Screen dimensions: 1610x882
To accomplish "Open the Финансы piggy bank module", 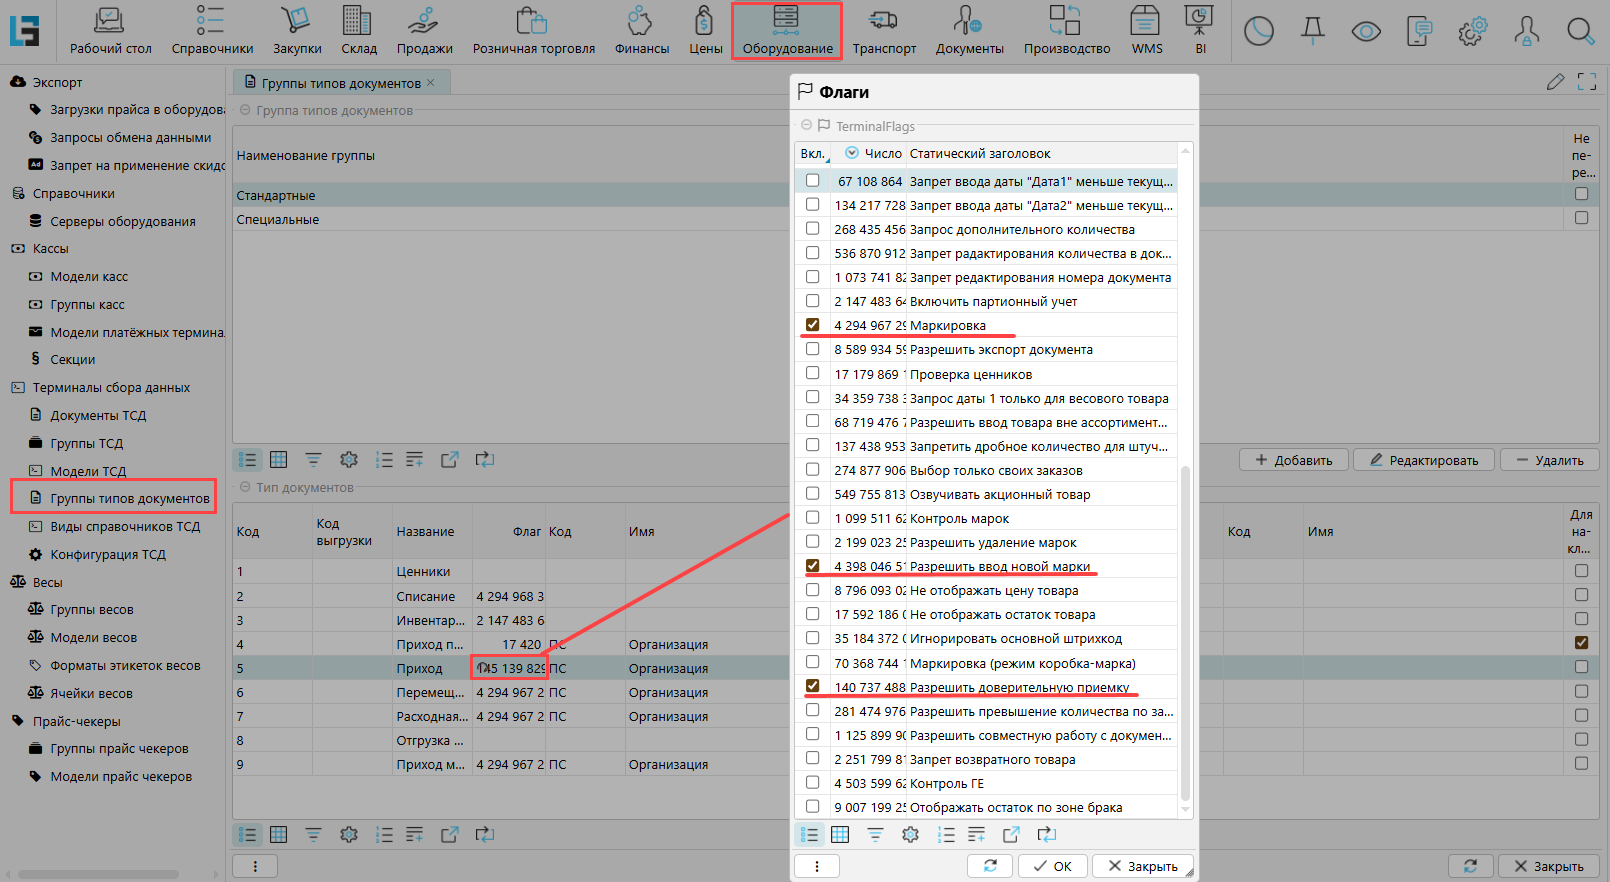I will coord(641,31).
